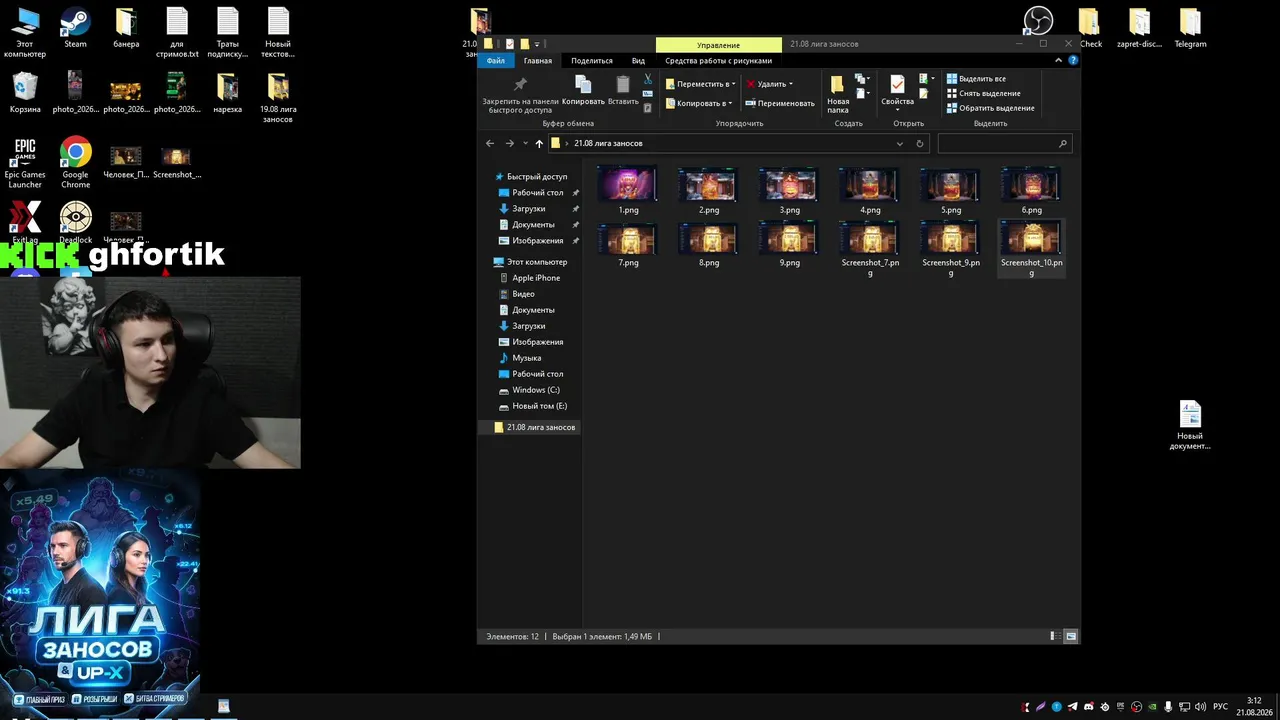The width and height of the screenshot is (1280, 720).
Task: Open the recent locations dropdown arrow
Action: click(525, 143)
